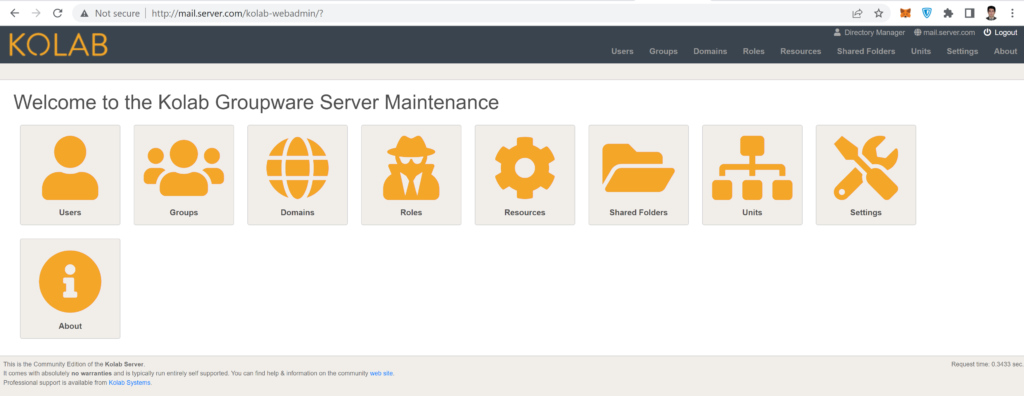The width and height of the screenshot is (1024, 396).
Task: Go back with browser back arrow
Action: click(15, 13)
